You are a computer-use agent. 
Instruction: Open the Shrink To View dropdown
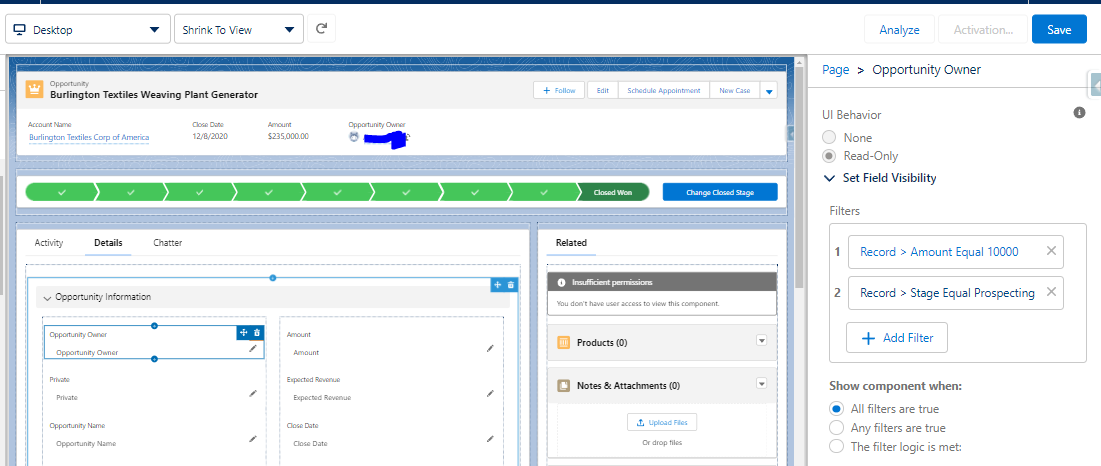click(x=238, y=30)
